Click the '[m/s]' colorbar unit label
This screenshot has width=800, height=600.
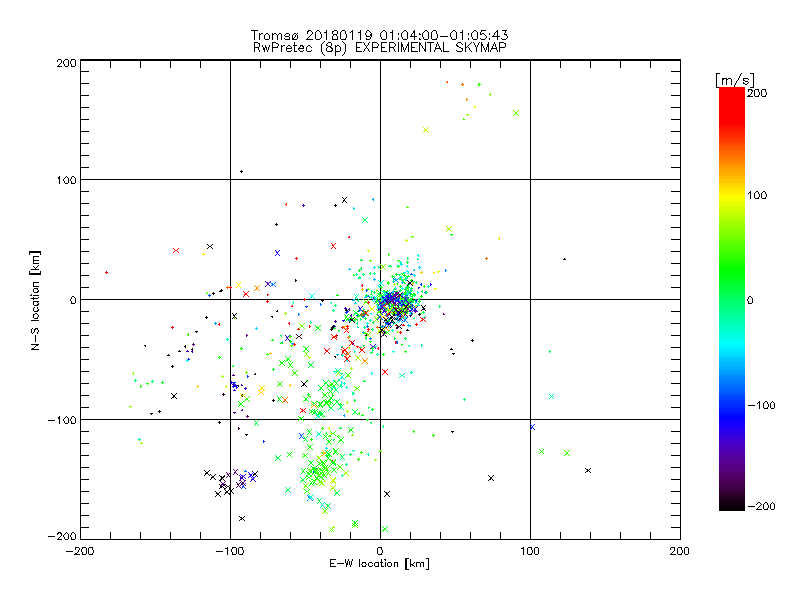(x=735, y=80)
